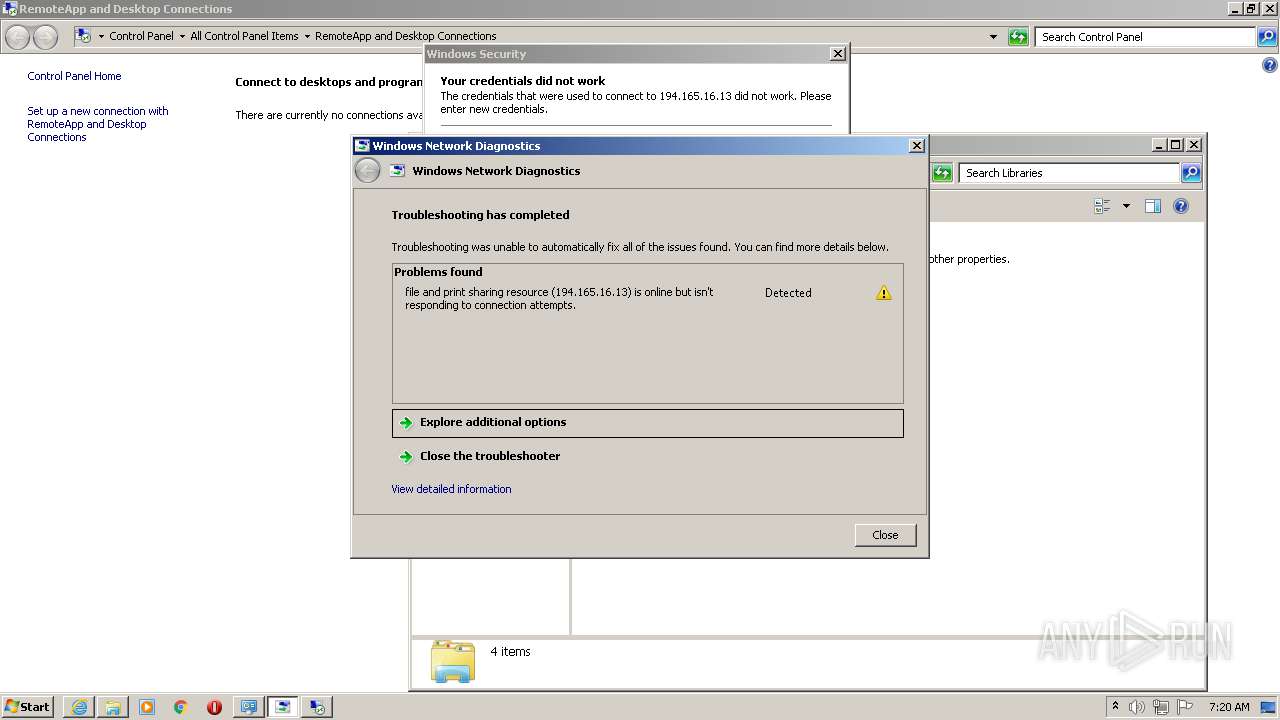
Task: Select Explore additional options
Action: (647, 423)
